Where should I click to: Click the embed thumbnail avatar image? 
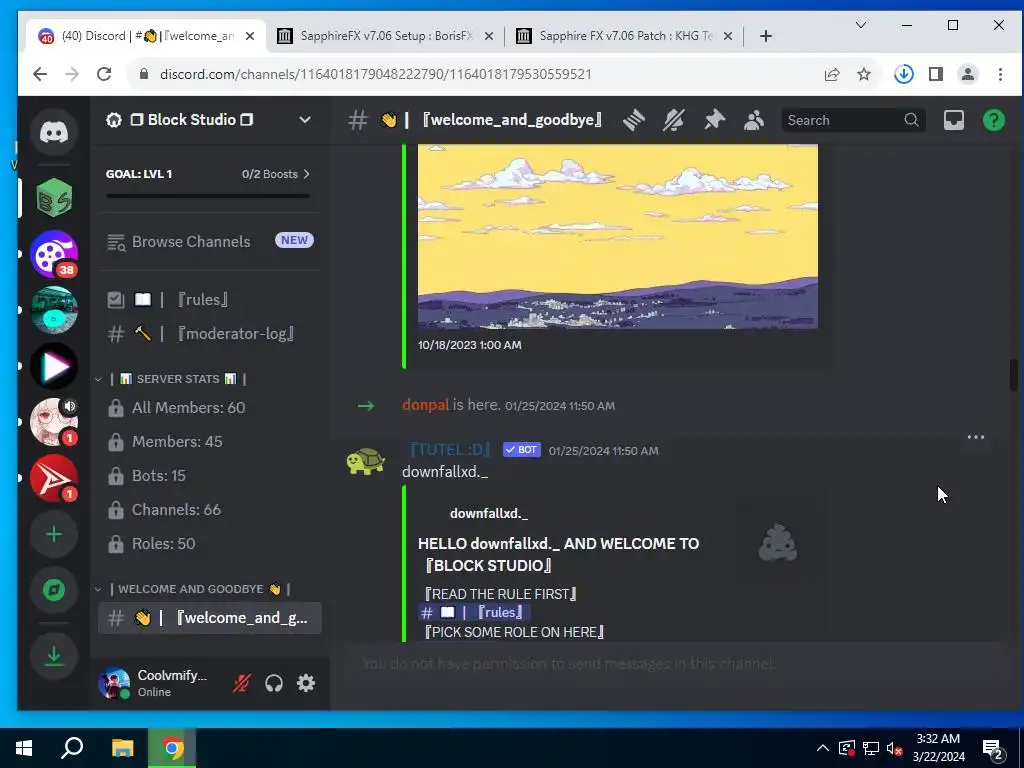tap(777, 542)
